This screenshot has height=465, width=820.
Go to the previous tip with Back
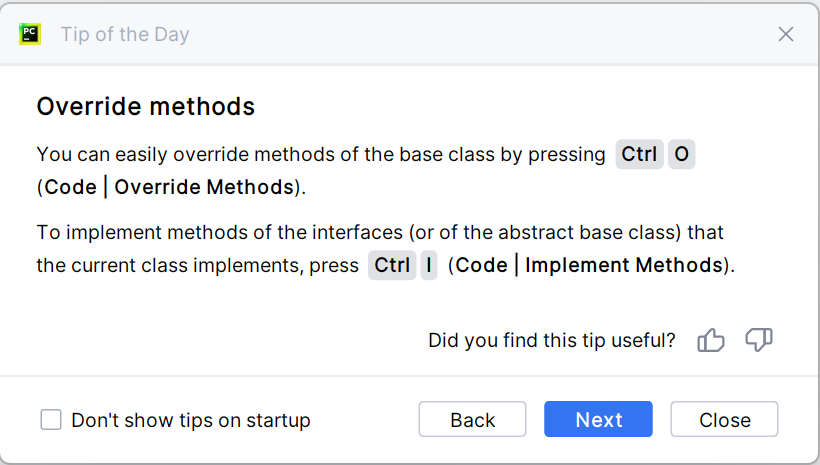tap(472, 420)
